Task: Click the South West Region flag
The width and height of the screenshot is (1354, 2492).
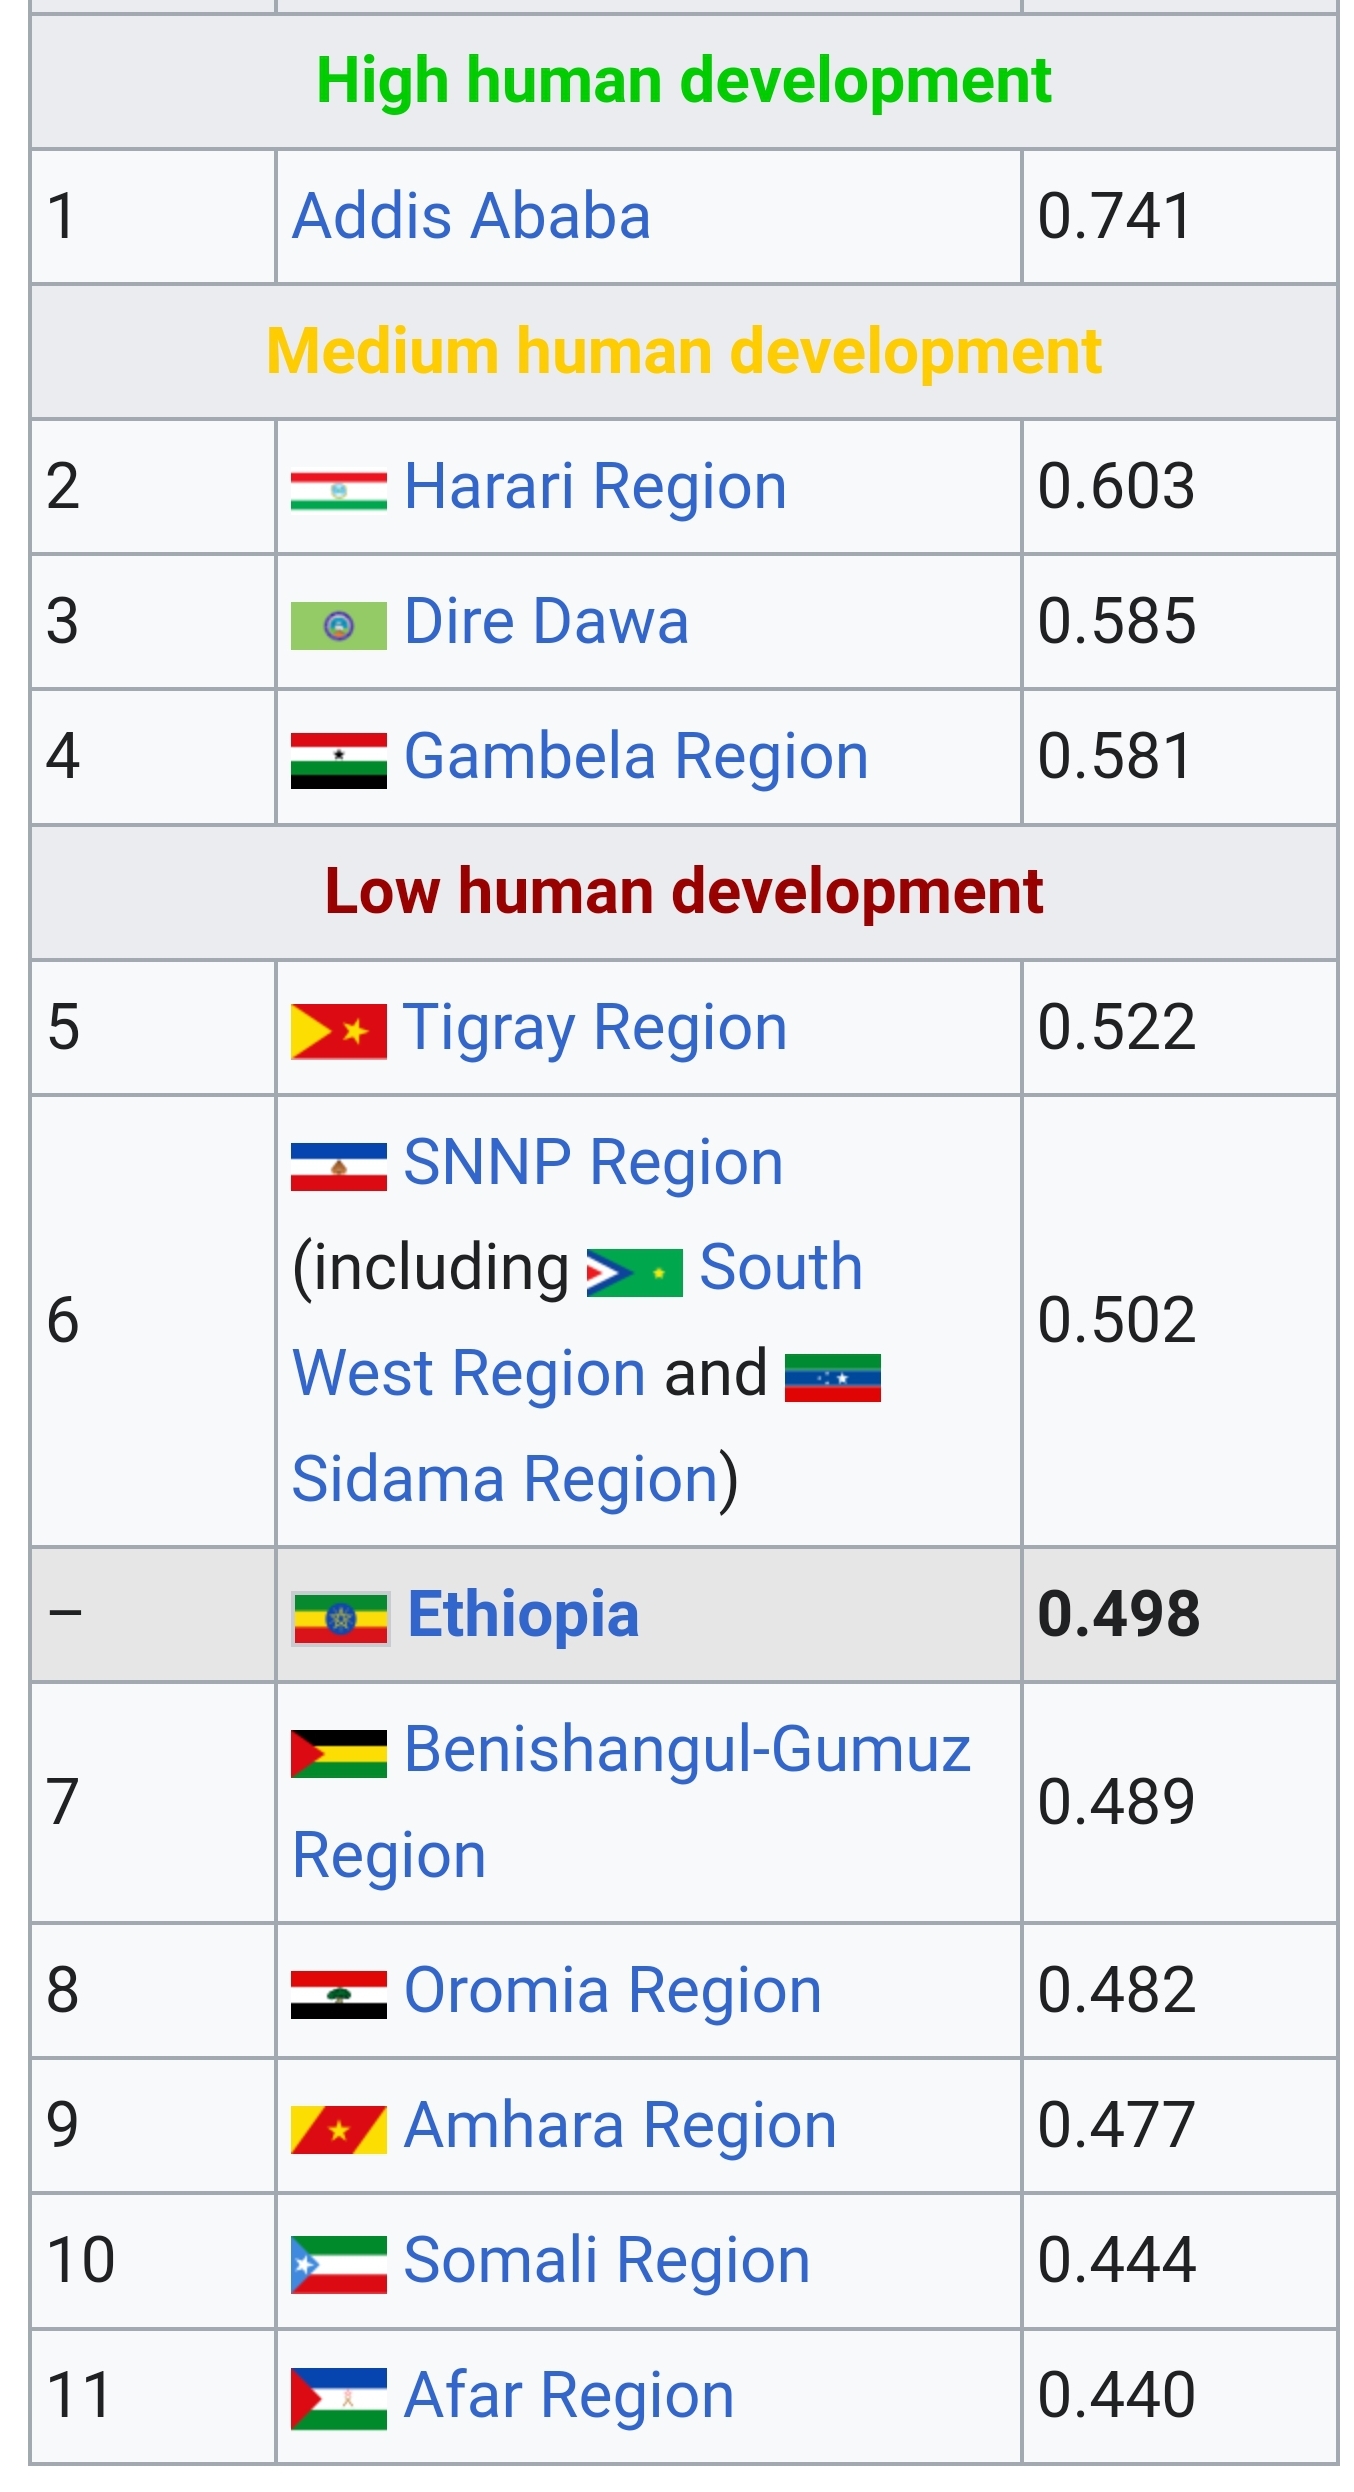Action: [x=634, y=1273]
